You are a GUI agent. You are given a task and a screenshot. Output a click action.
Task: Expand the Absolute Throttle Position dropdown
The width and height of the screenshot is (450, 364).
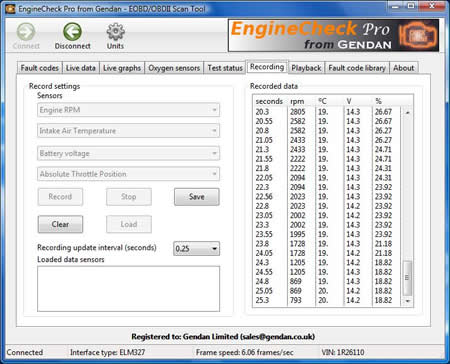click(128, 174)
